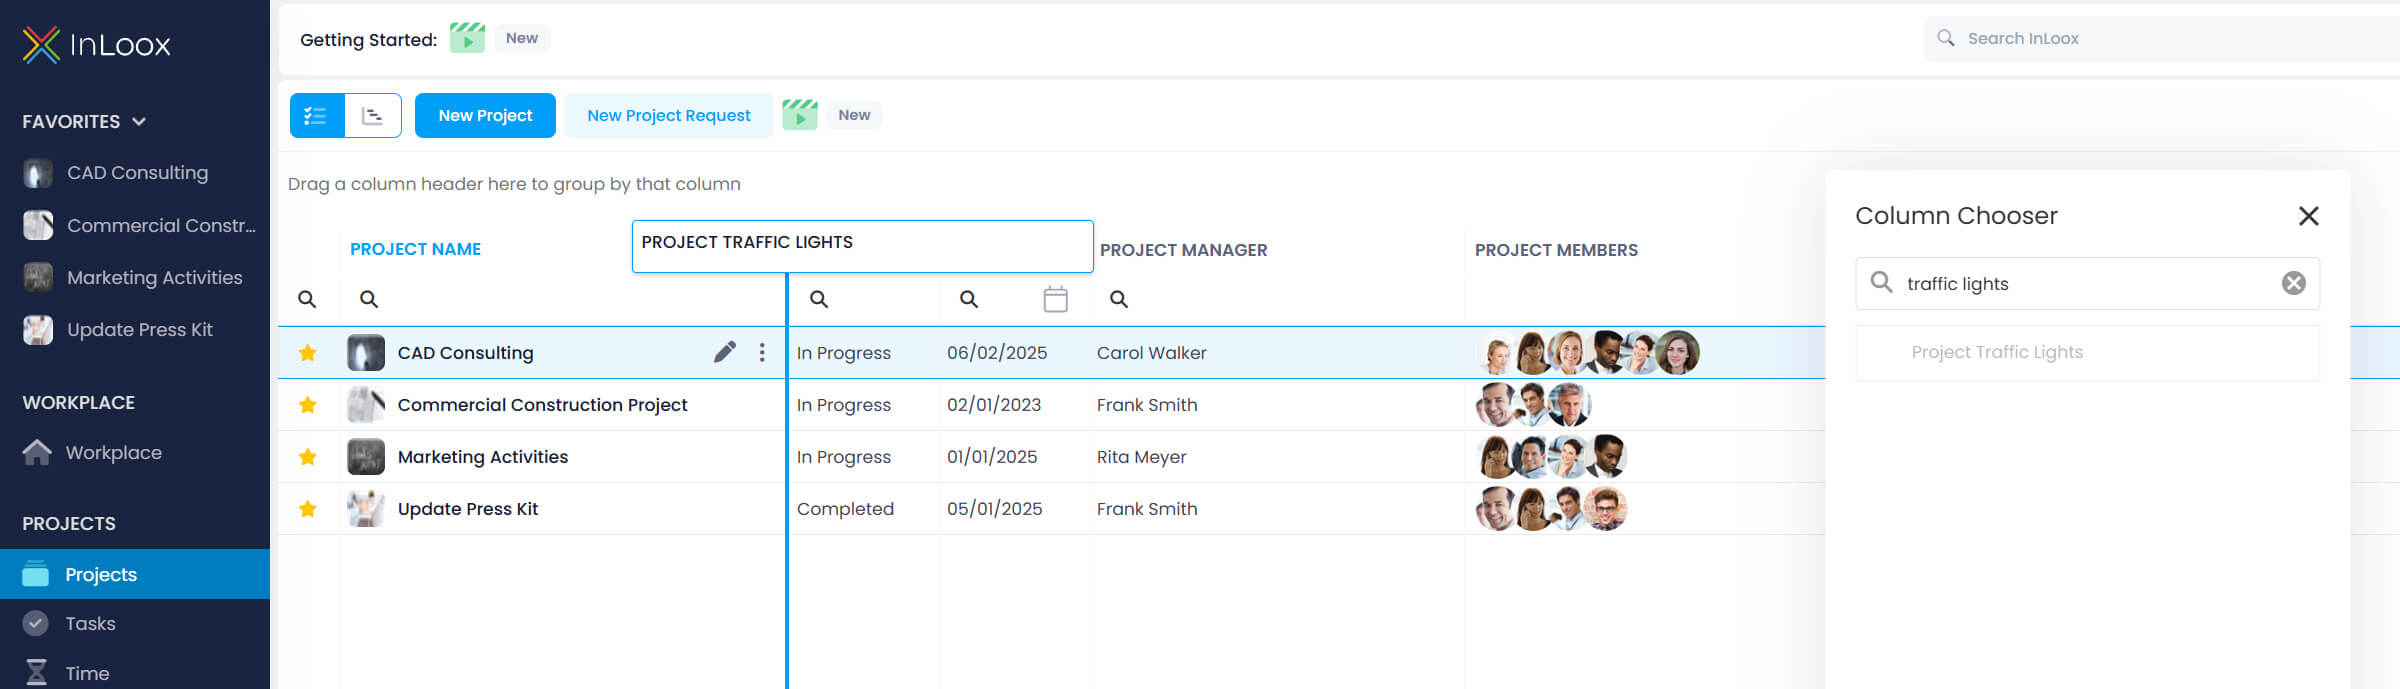The width and height of the screenshot is (2400, 689).
Task: Click the status column filter search icon
Action: (x=819, y=299)
